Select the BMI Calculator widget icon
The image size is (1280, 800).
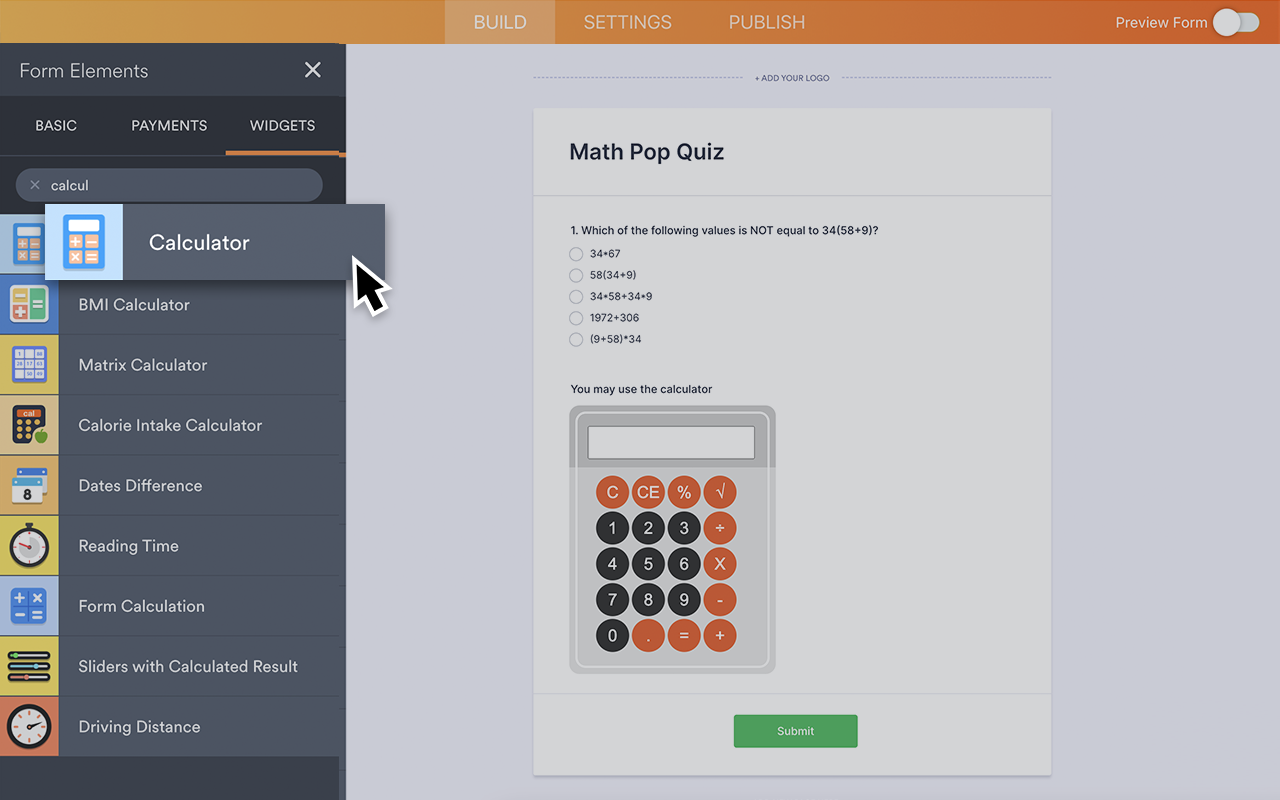point(29,304)
